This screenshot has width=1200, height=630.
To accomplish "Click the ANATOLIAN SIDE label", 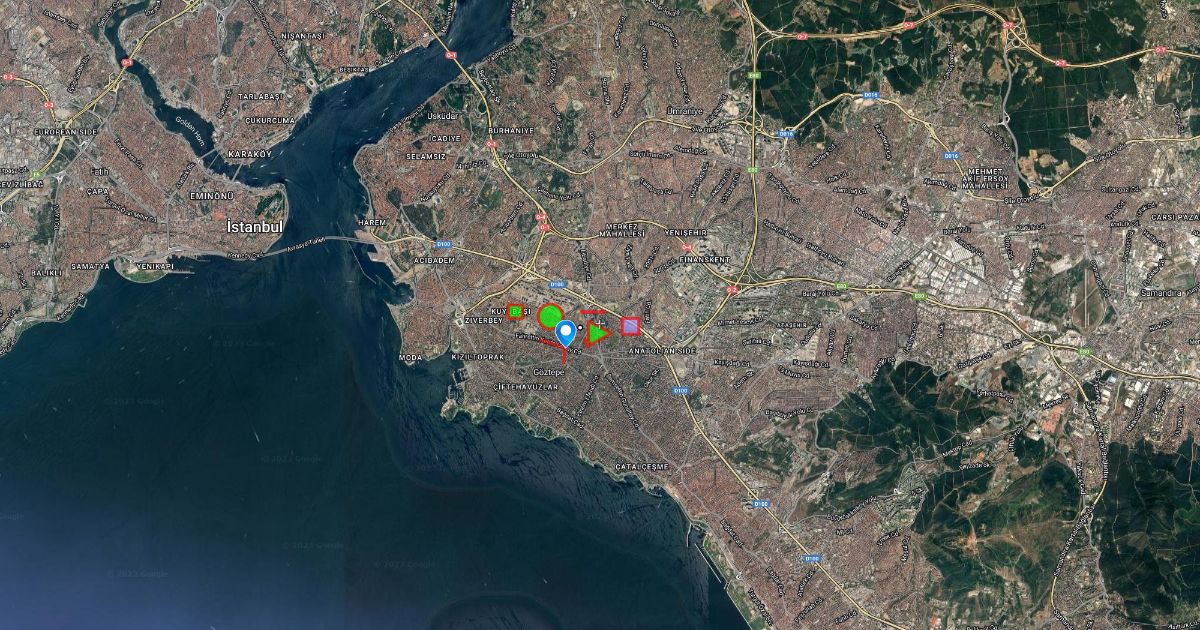I will pos(661,352).
